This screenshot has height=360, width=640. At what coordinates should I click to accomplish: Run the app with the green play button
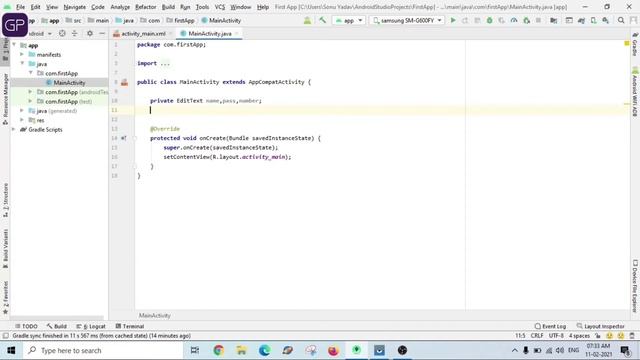(453, 20)
